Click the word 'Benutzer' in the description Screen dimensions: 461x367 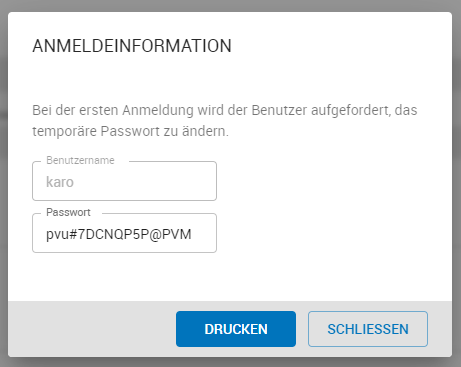point(279,110)
